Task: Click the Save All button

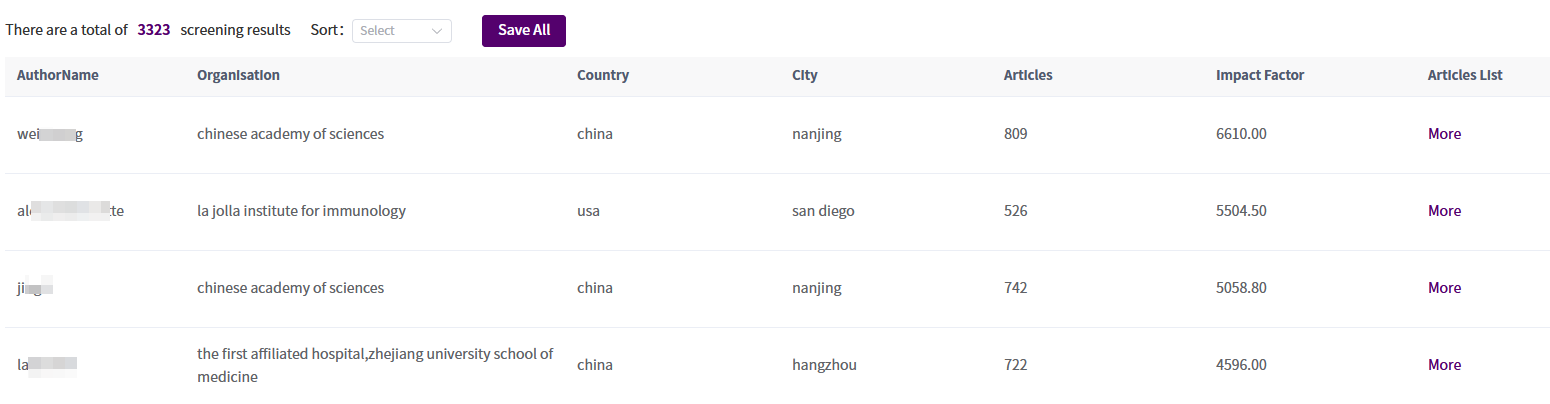Action: [x=523, y=30]
